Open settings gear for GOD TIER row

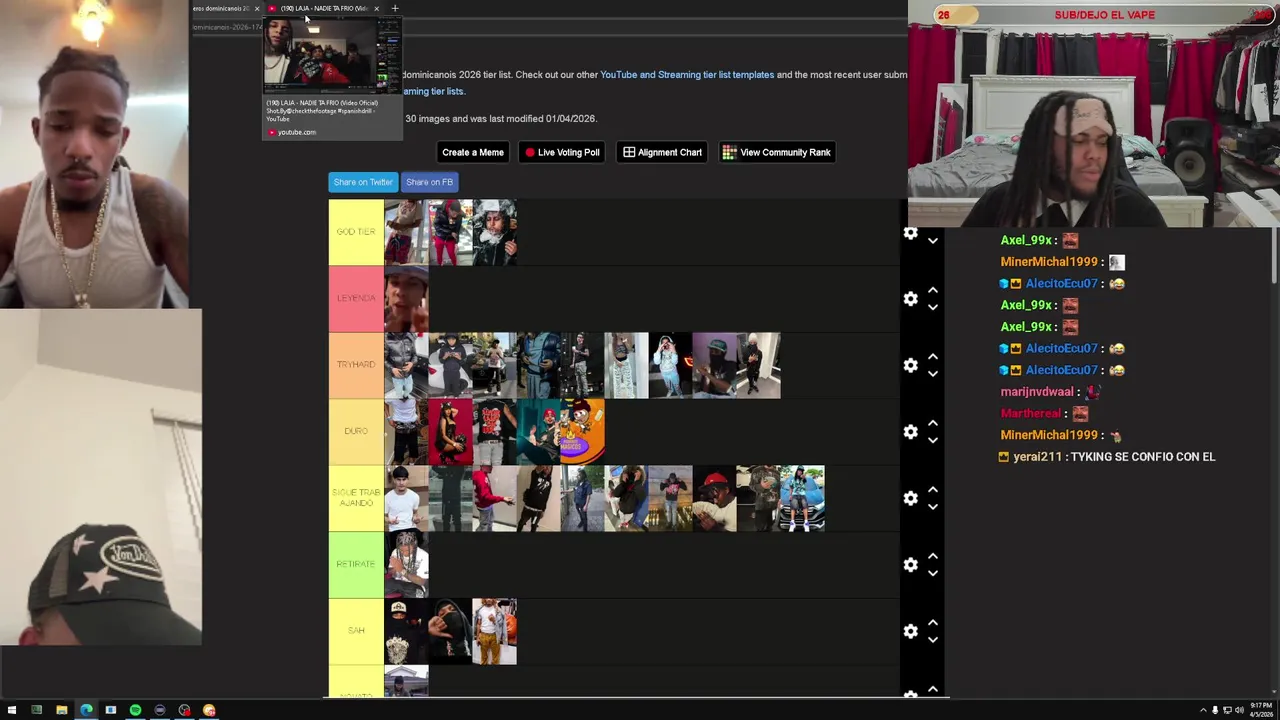910,233
